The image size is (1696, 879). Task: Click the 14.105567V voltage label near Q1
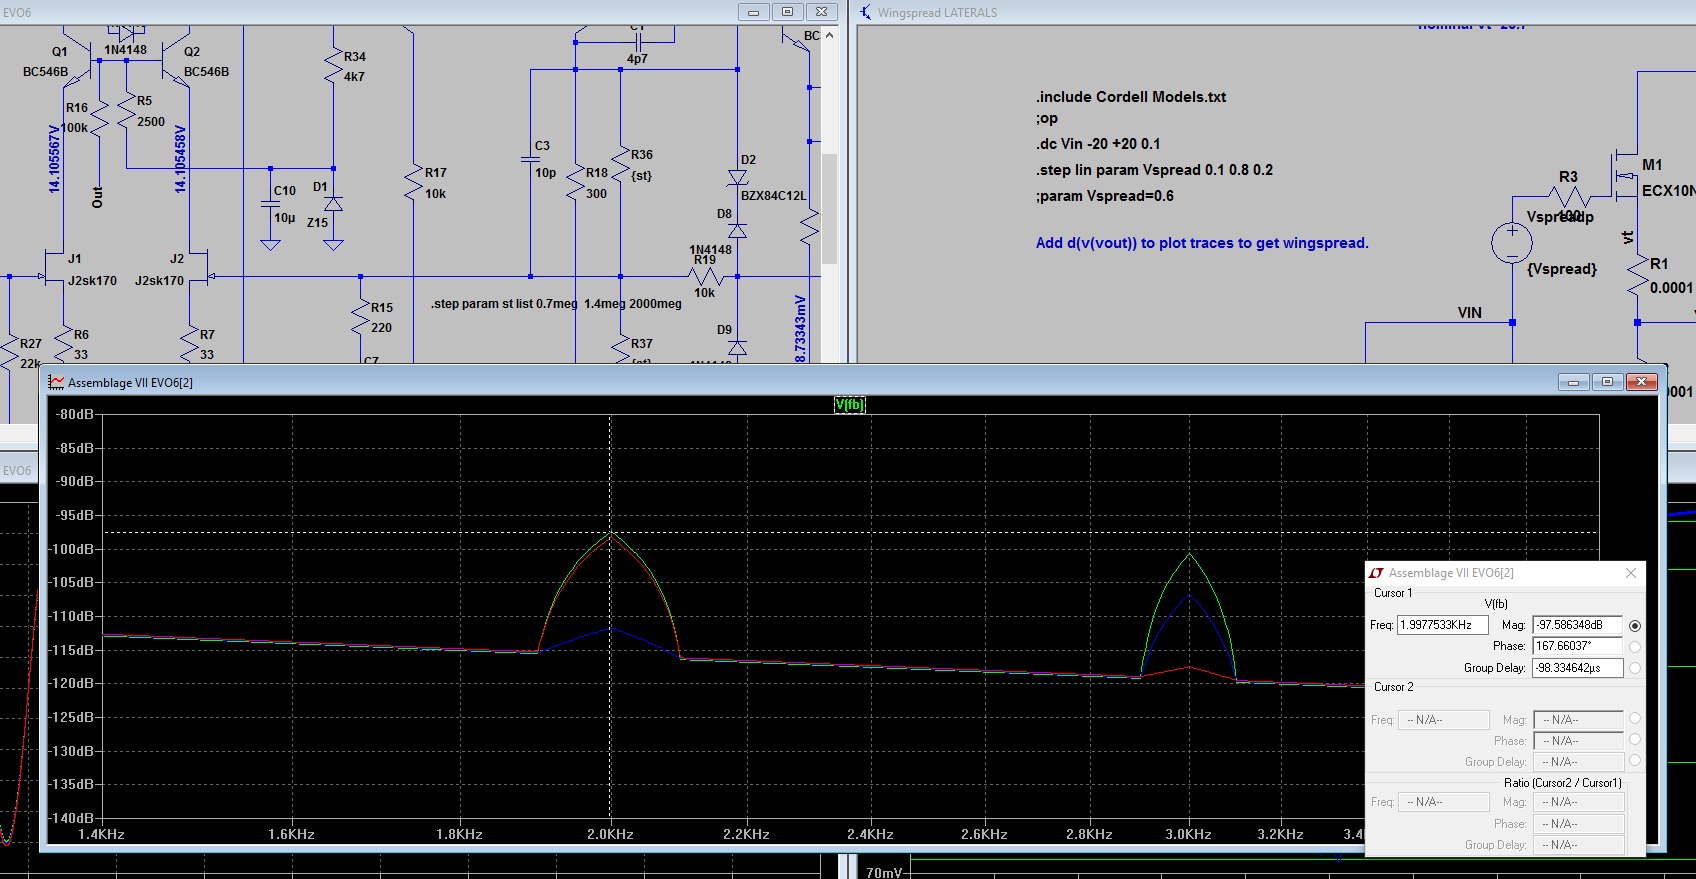54,158
